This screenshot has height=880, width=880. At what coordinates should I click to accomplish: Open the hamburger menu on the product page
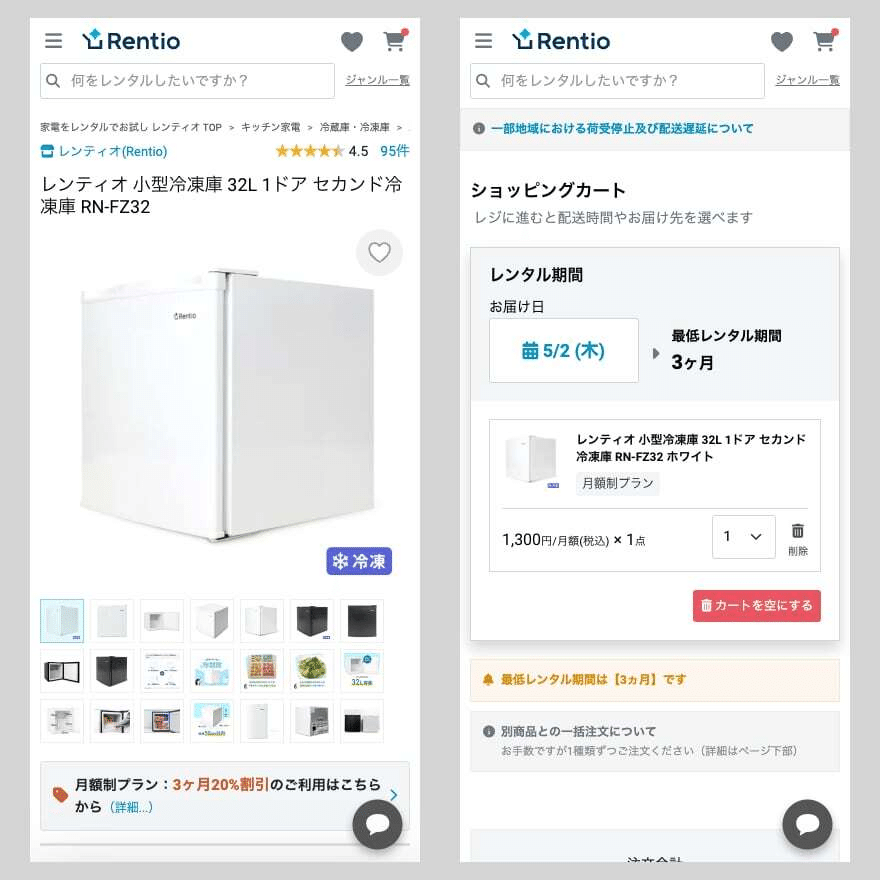[54, 41]
